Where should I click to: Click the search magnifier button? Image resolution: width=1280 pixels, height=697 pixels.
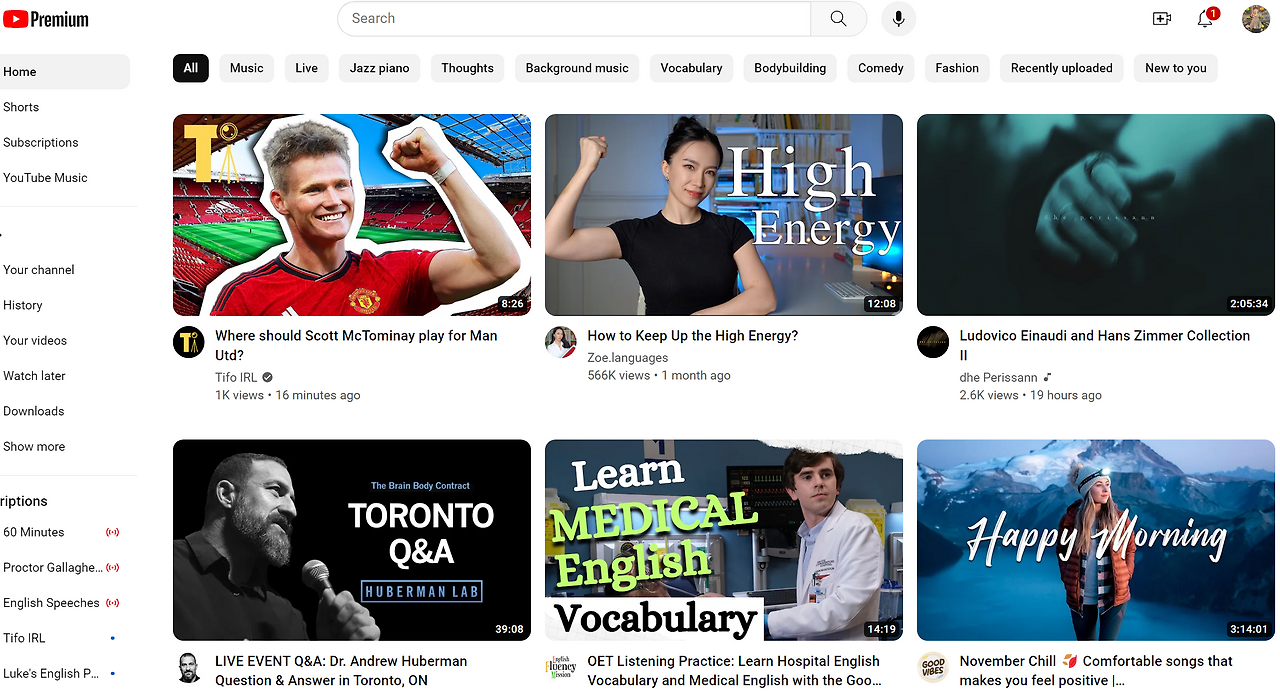click(838, 18)
